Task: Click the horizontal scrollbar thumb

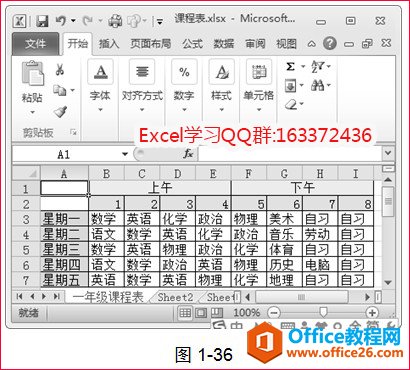Action: [302, 297]
